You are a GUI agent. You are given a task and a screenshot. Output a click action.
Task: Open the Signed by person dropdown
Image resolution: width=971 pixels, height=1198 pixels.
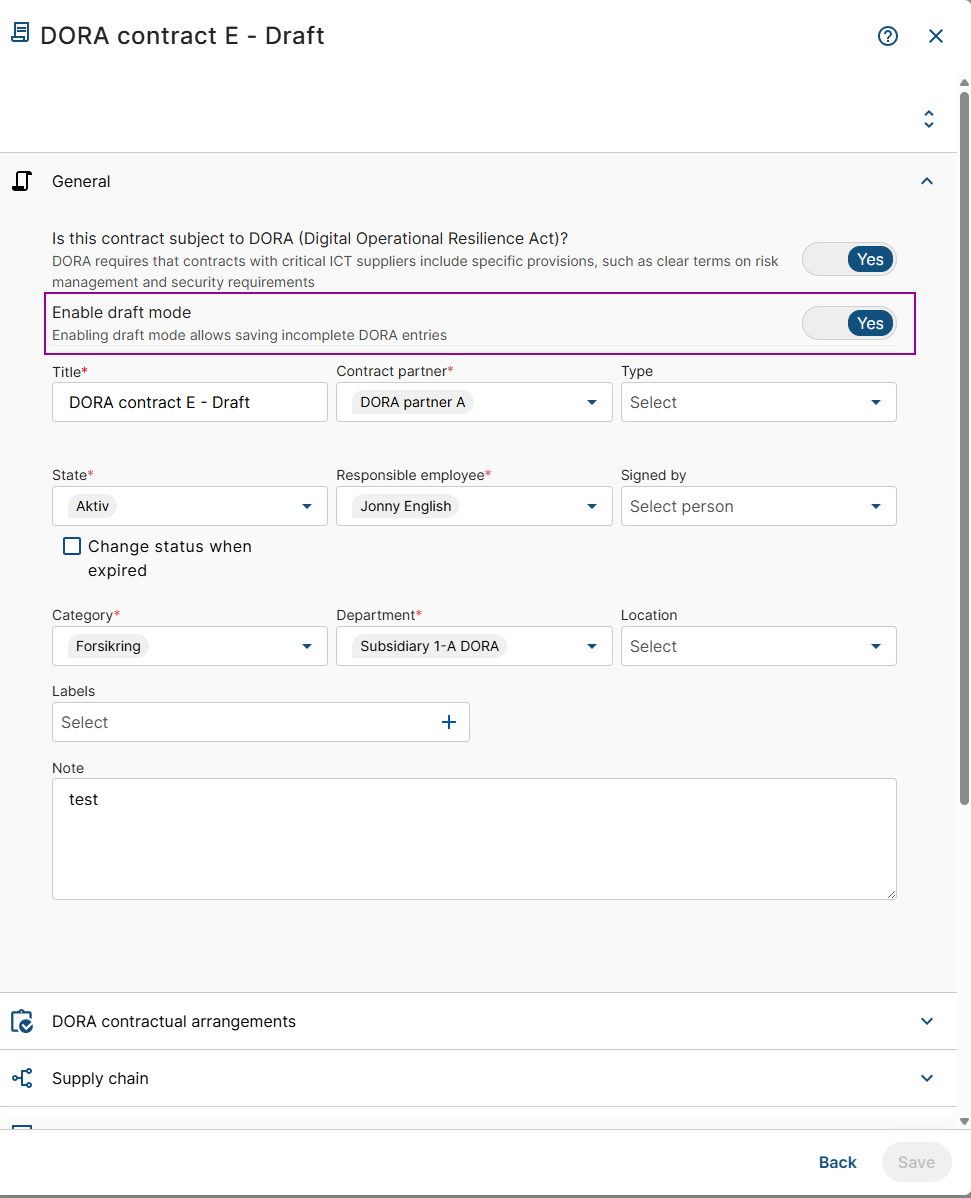(x=758, y=506)
